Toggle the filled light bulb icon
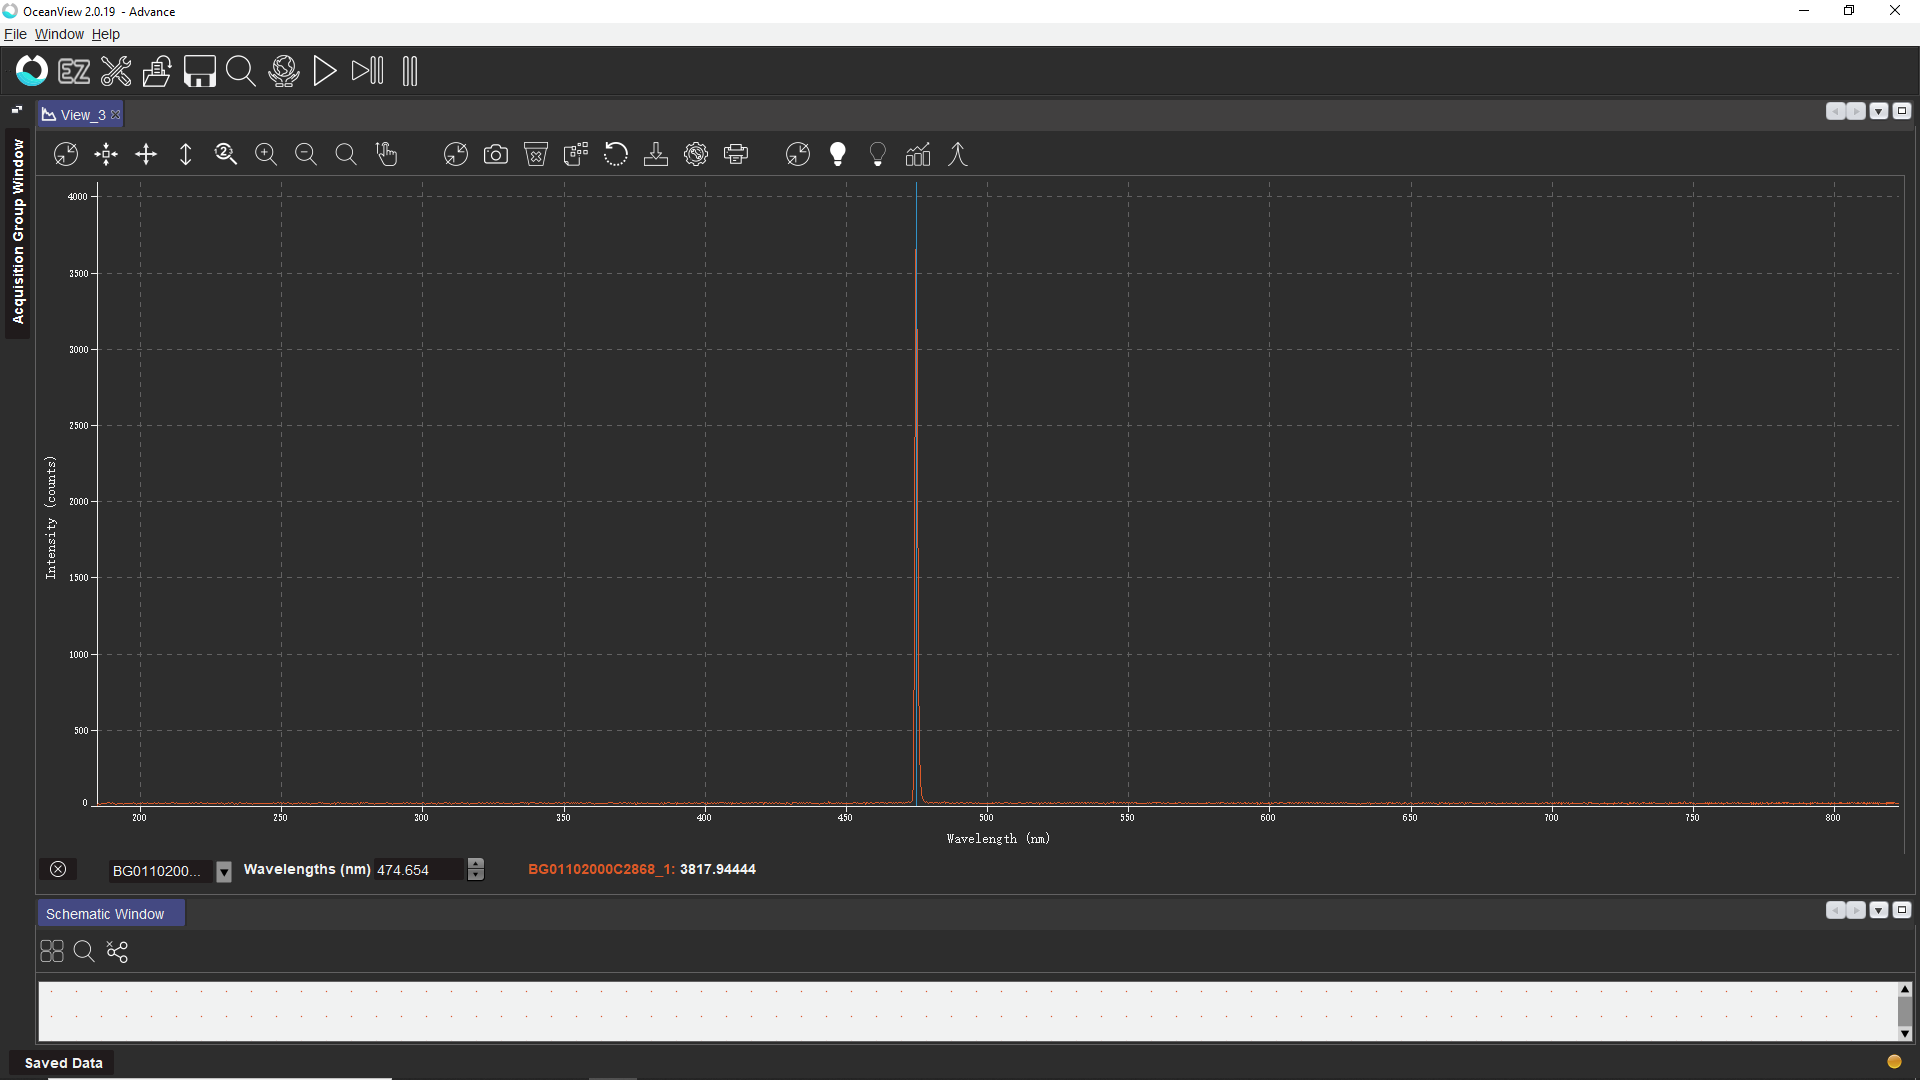Image resolution: width=1920 pixels, height=1080 pixels. tap(838, 154)
